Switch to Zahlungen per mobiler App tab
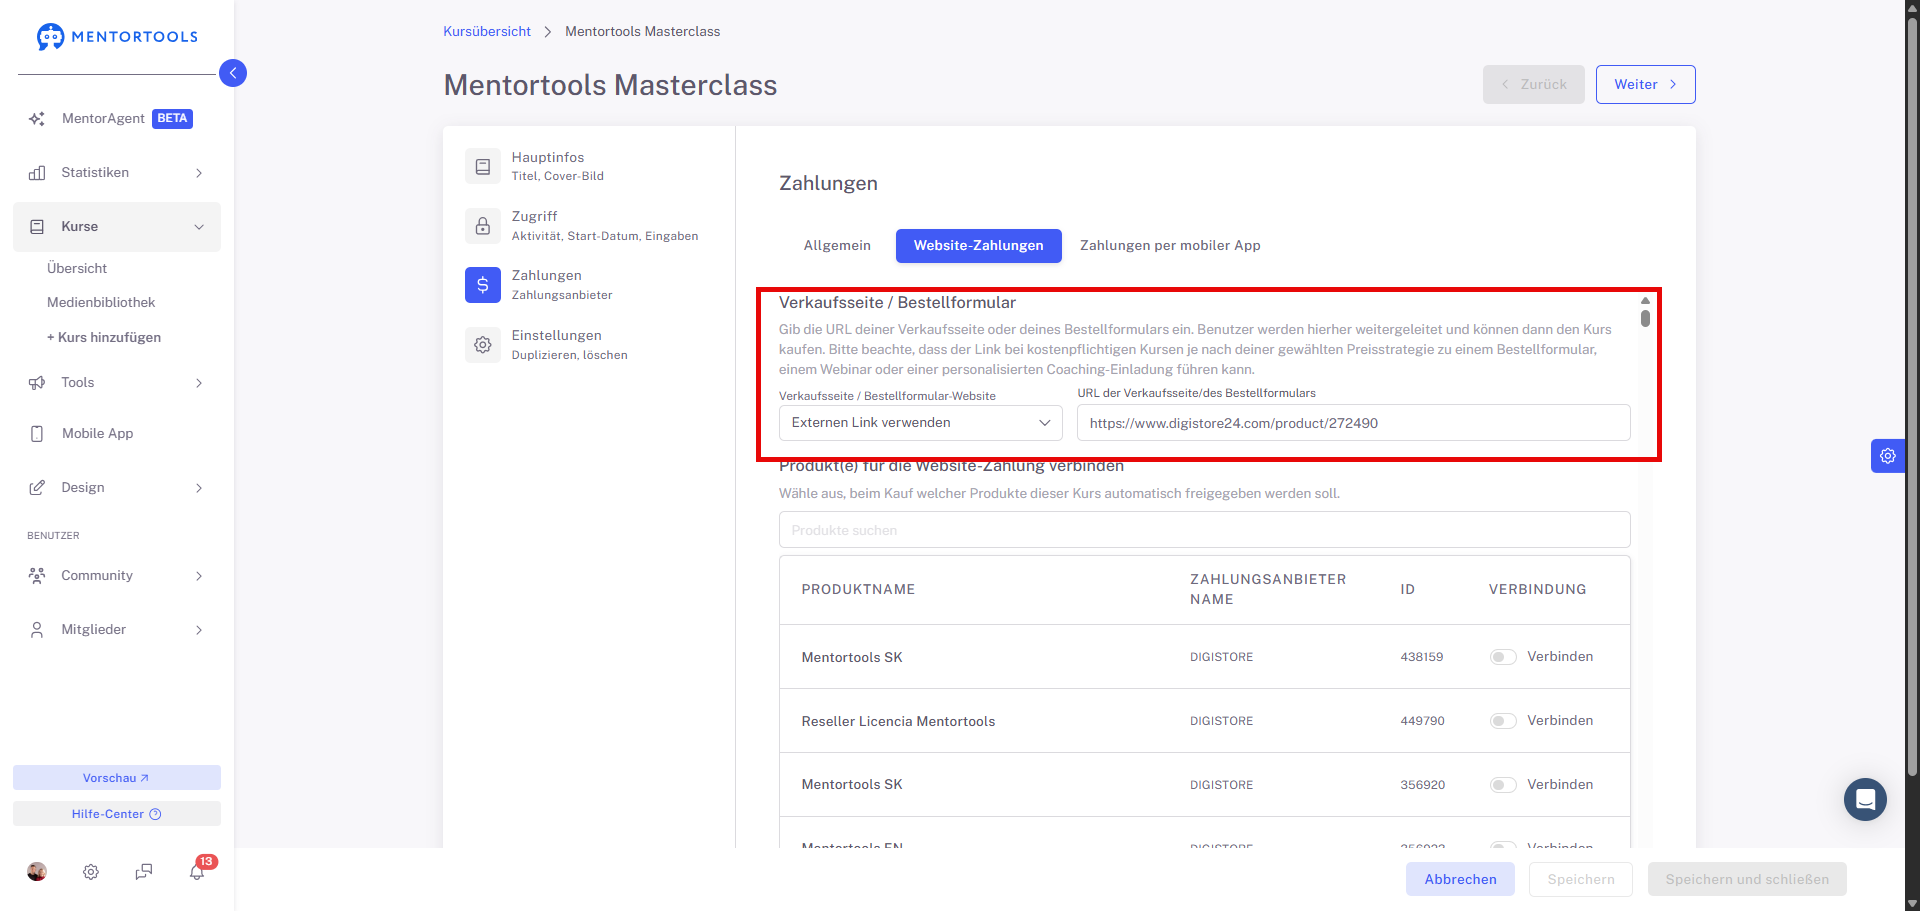The height and width of the screenshot is (911, 1920). pos(1170,246)
